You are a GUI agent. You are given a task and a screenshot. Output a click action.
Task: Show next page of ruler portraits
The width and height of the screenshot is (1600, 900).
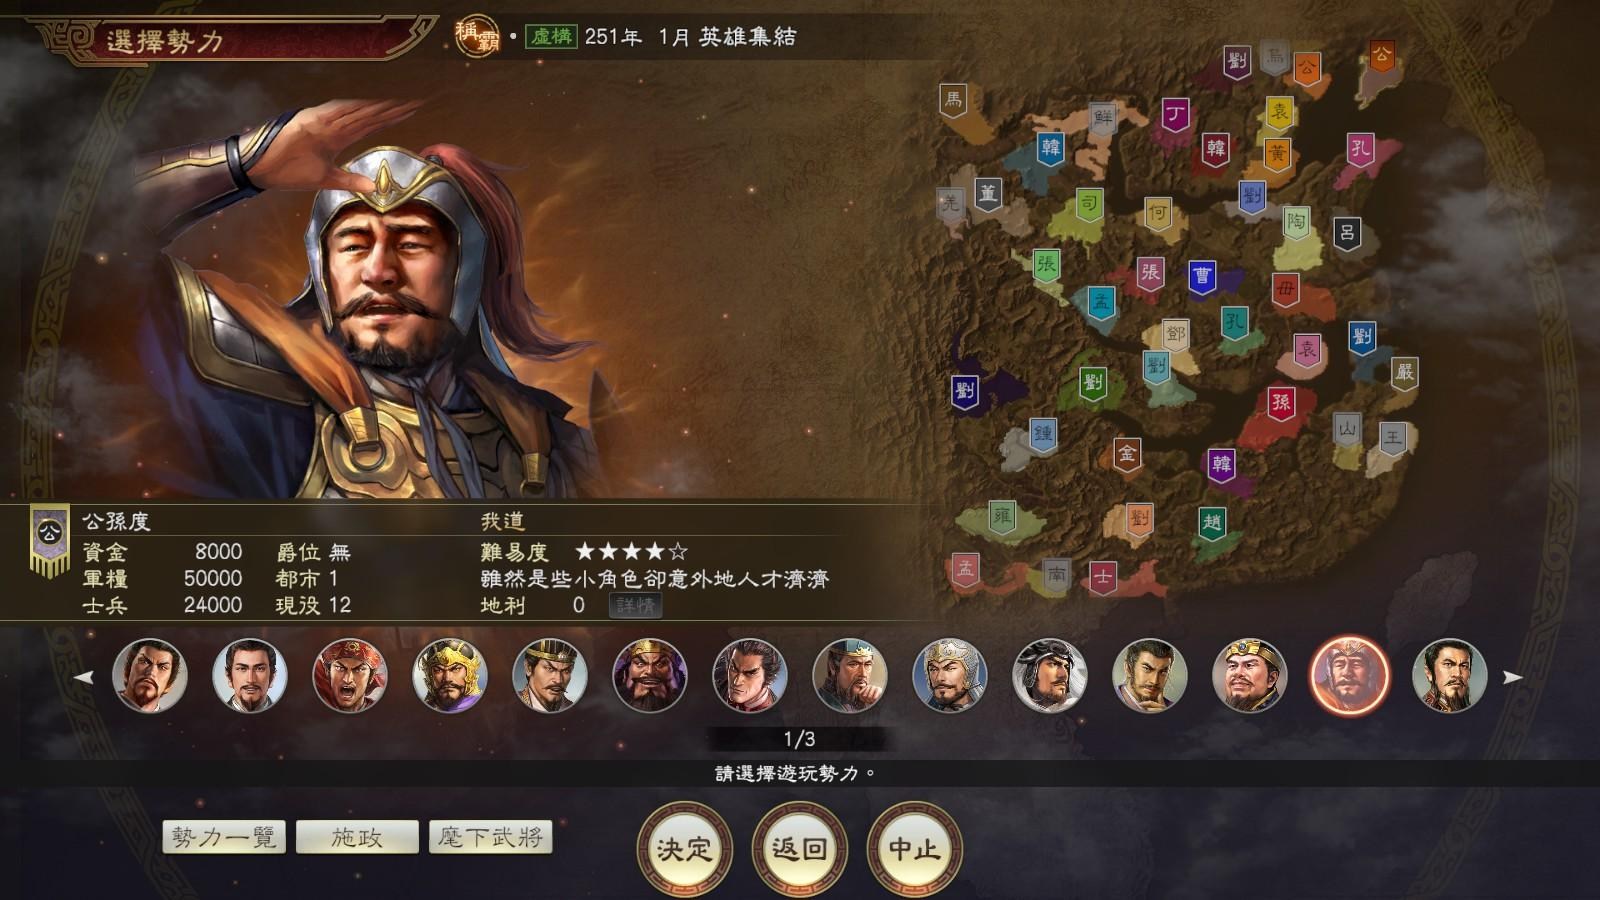tap(1513, 677)
